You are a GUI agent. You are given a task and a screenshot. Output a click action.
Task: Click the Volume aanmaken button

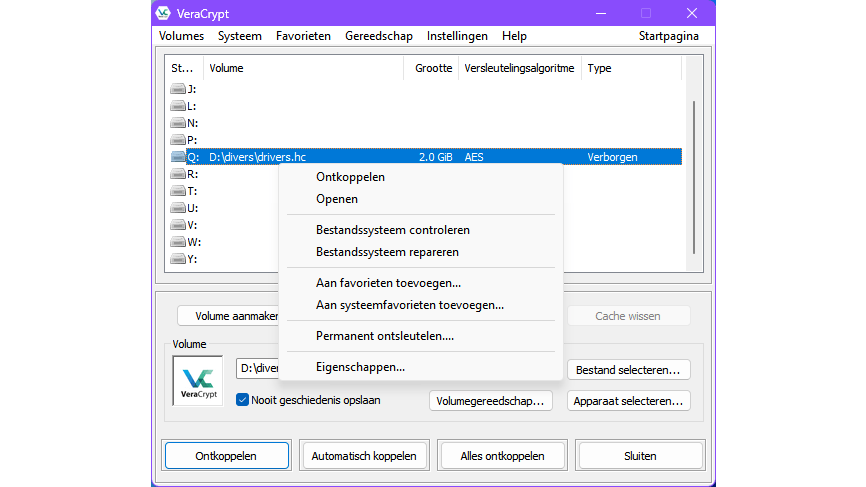(x=228, y=316)
